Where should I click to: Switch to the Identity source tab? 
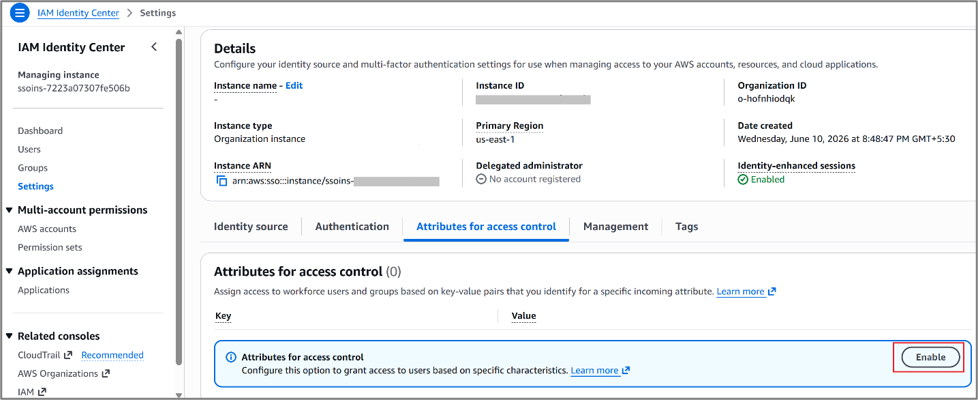pyautogui.click(x=251, y=227)
